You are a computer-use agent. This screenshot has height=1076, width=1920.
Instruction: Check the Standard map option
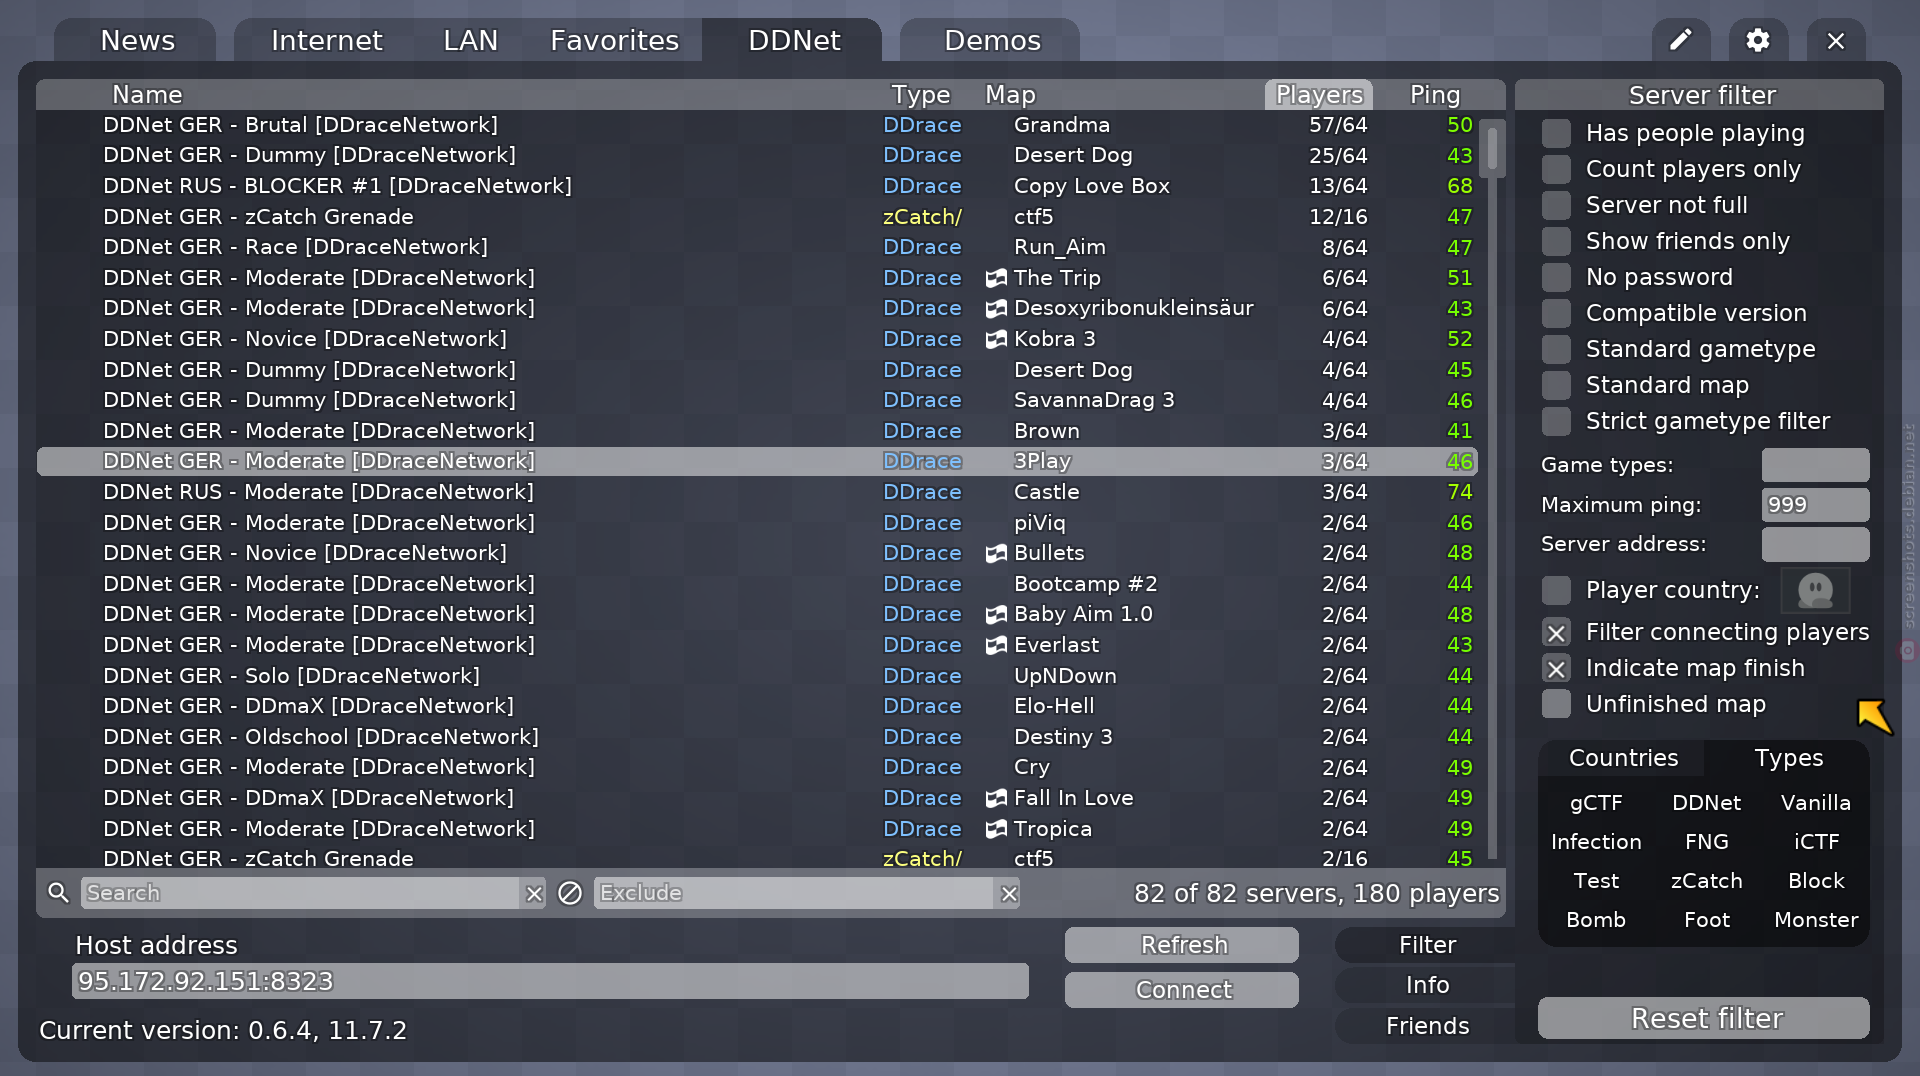1556,385
